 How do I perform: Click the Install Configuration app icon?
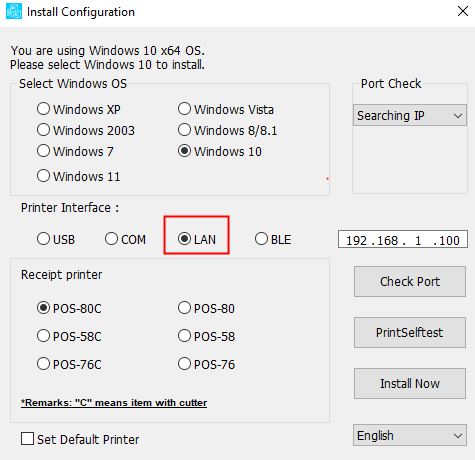click(x=14, y=11)
